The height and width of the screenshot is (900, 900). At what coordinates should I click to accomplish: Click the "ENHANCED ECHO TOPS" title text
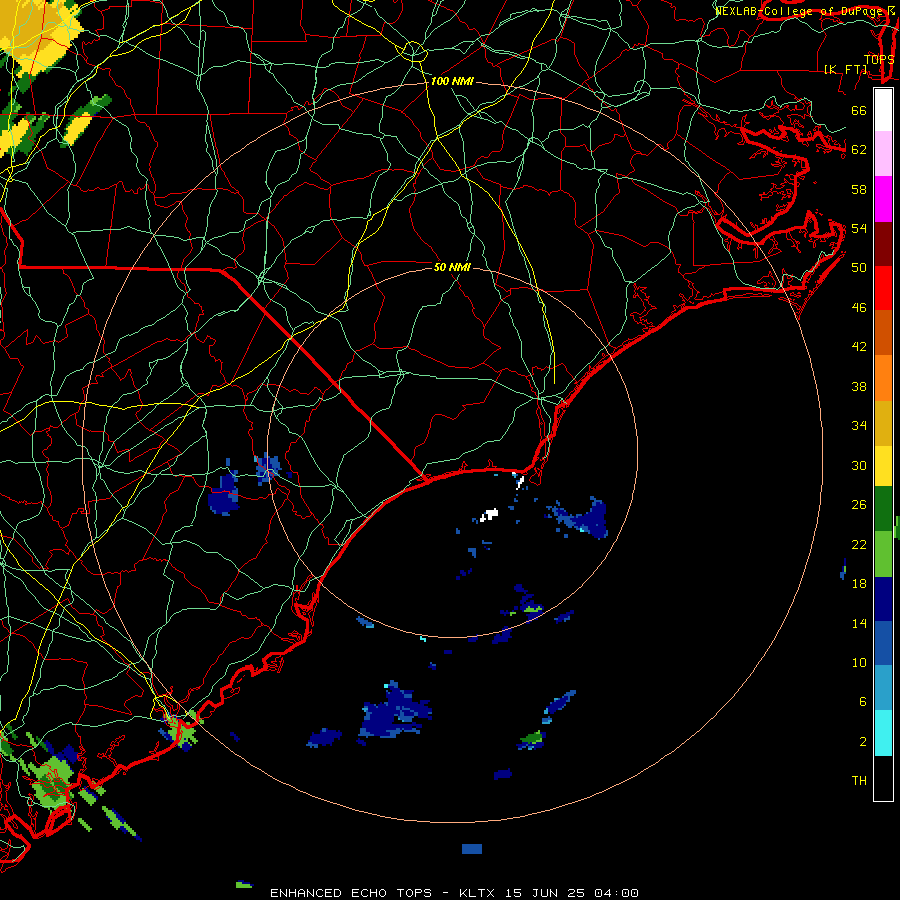pyautogui.click(x=351, y=893)
